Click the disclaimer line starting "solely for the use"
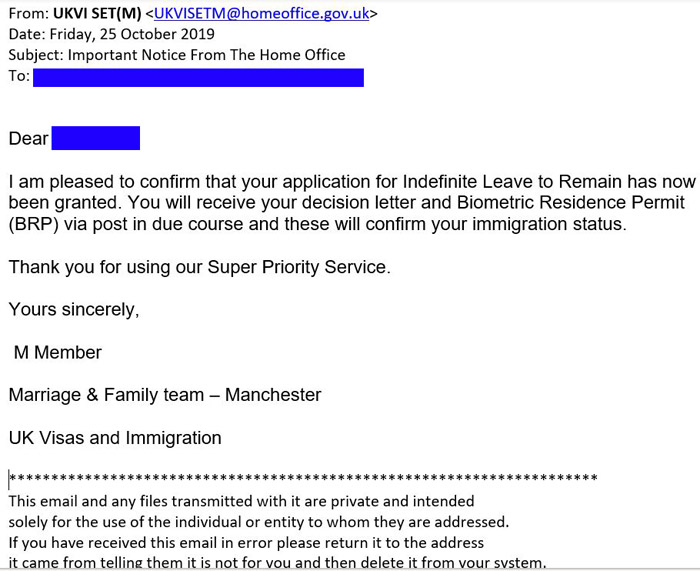Viewport: 700px width, 571px height. coord(259,522)
